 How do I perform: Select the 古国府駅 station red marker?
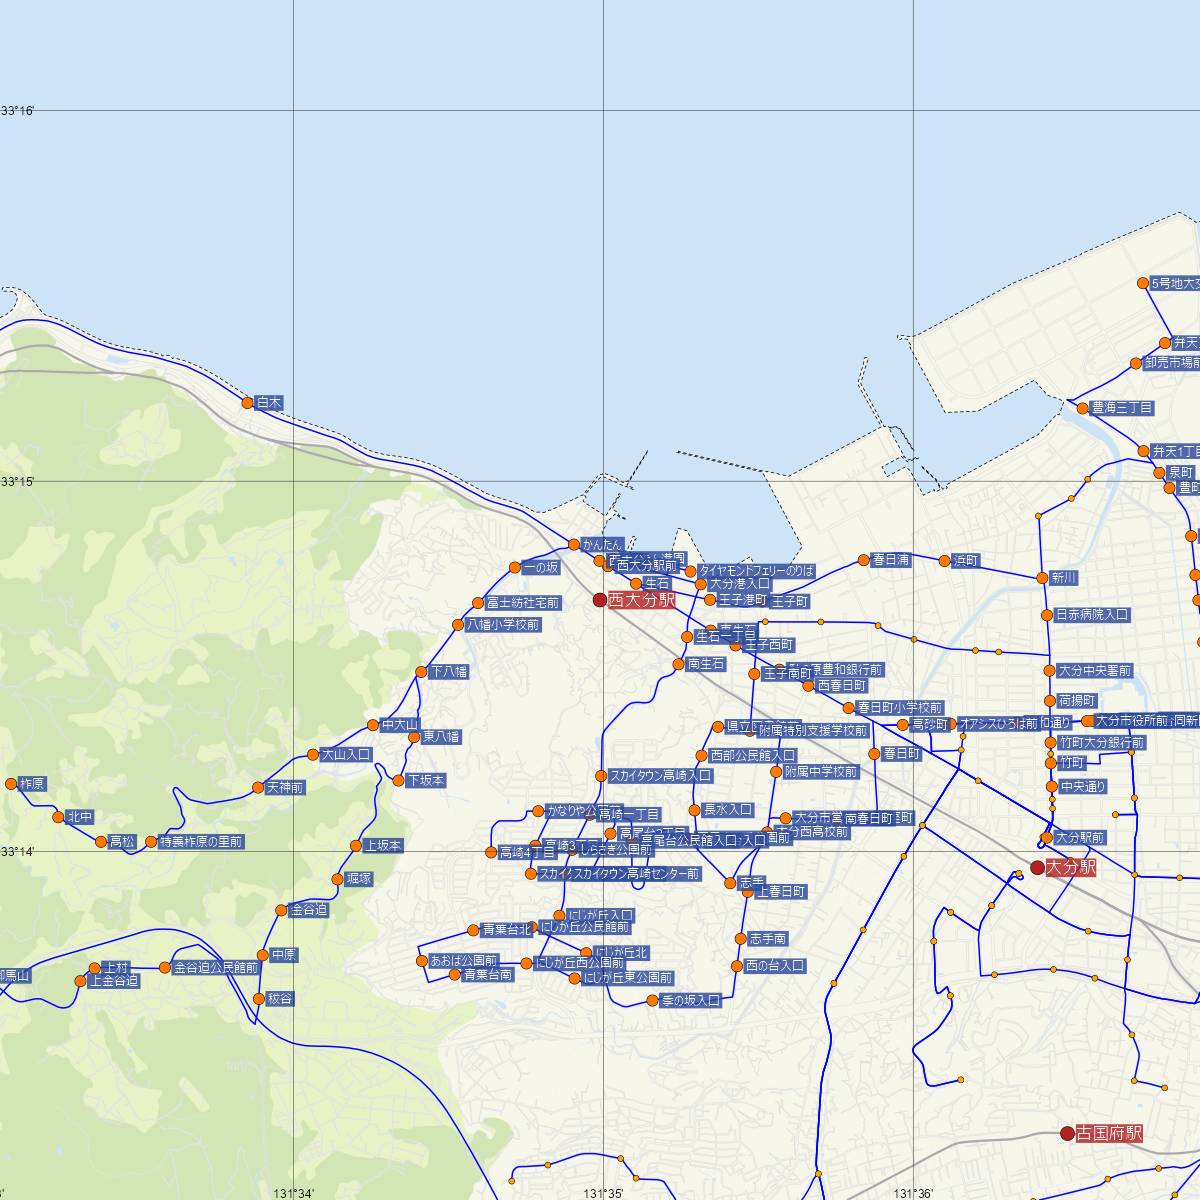(1068, 1134)
